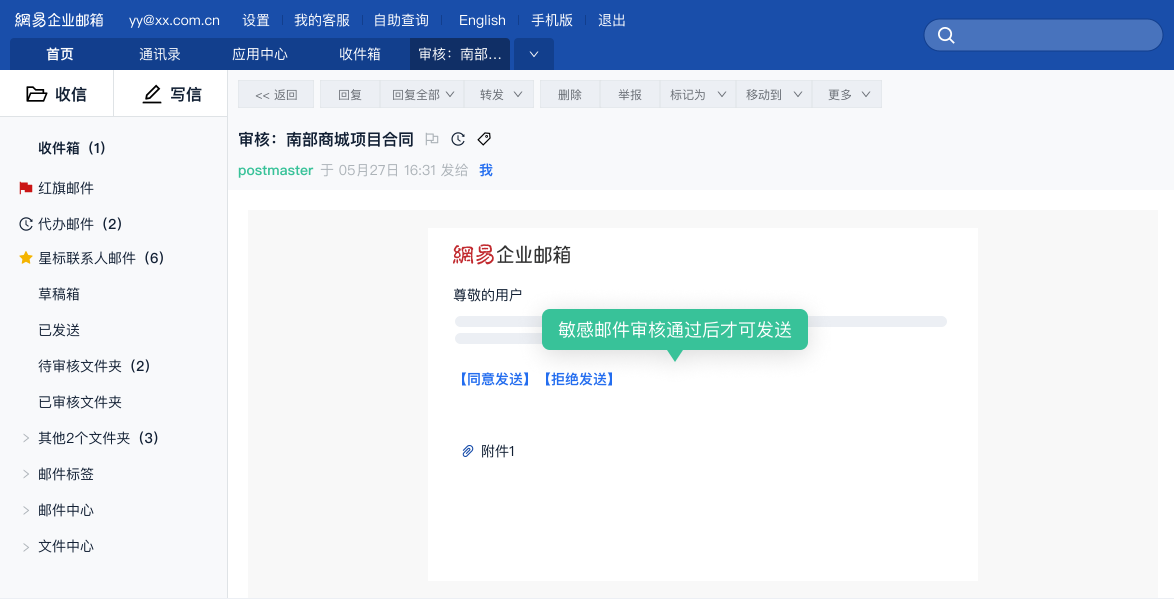Viewport: 1174px width, 599px height.
Task: Click 写信 compose mail button
Action: point(171,94)
